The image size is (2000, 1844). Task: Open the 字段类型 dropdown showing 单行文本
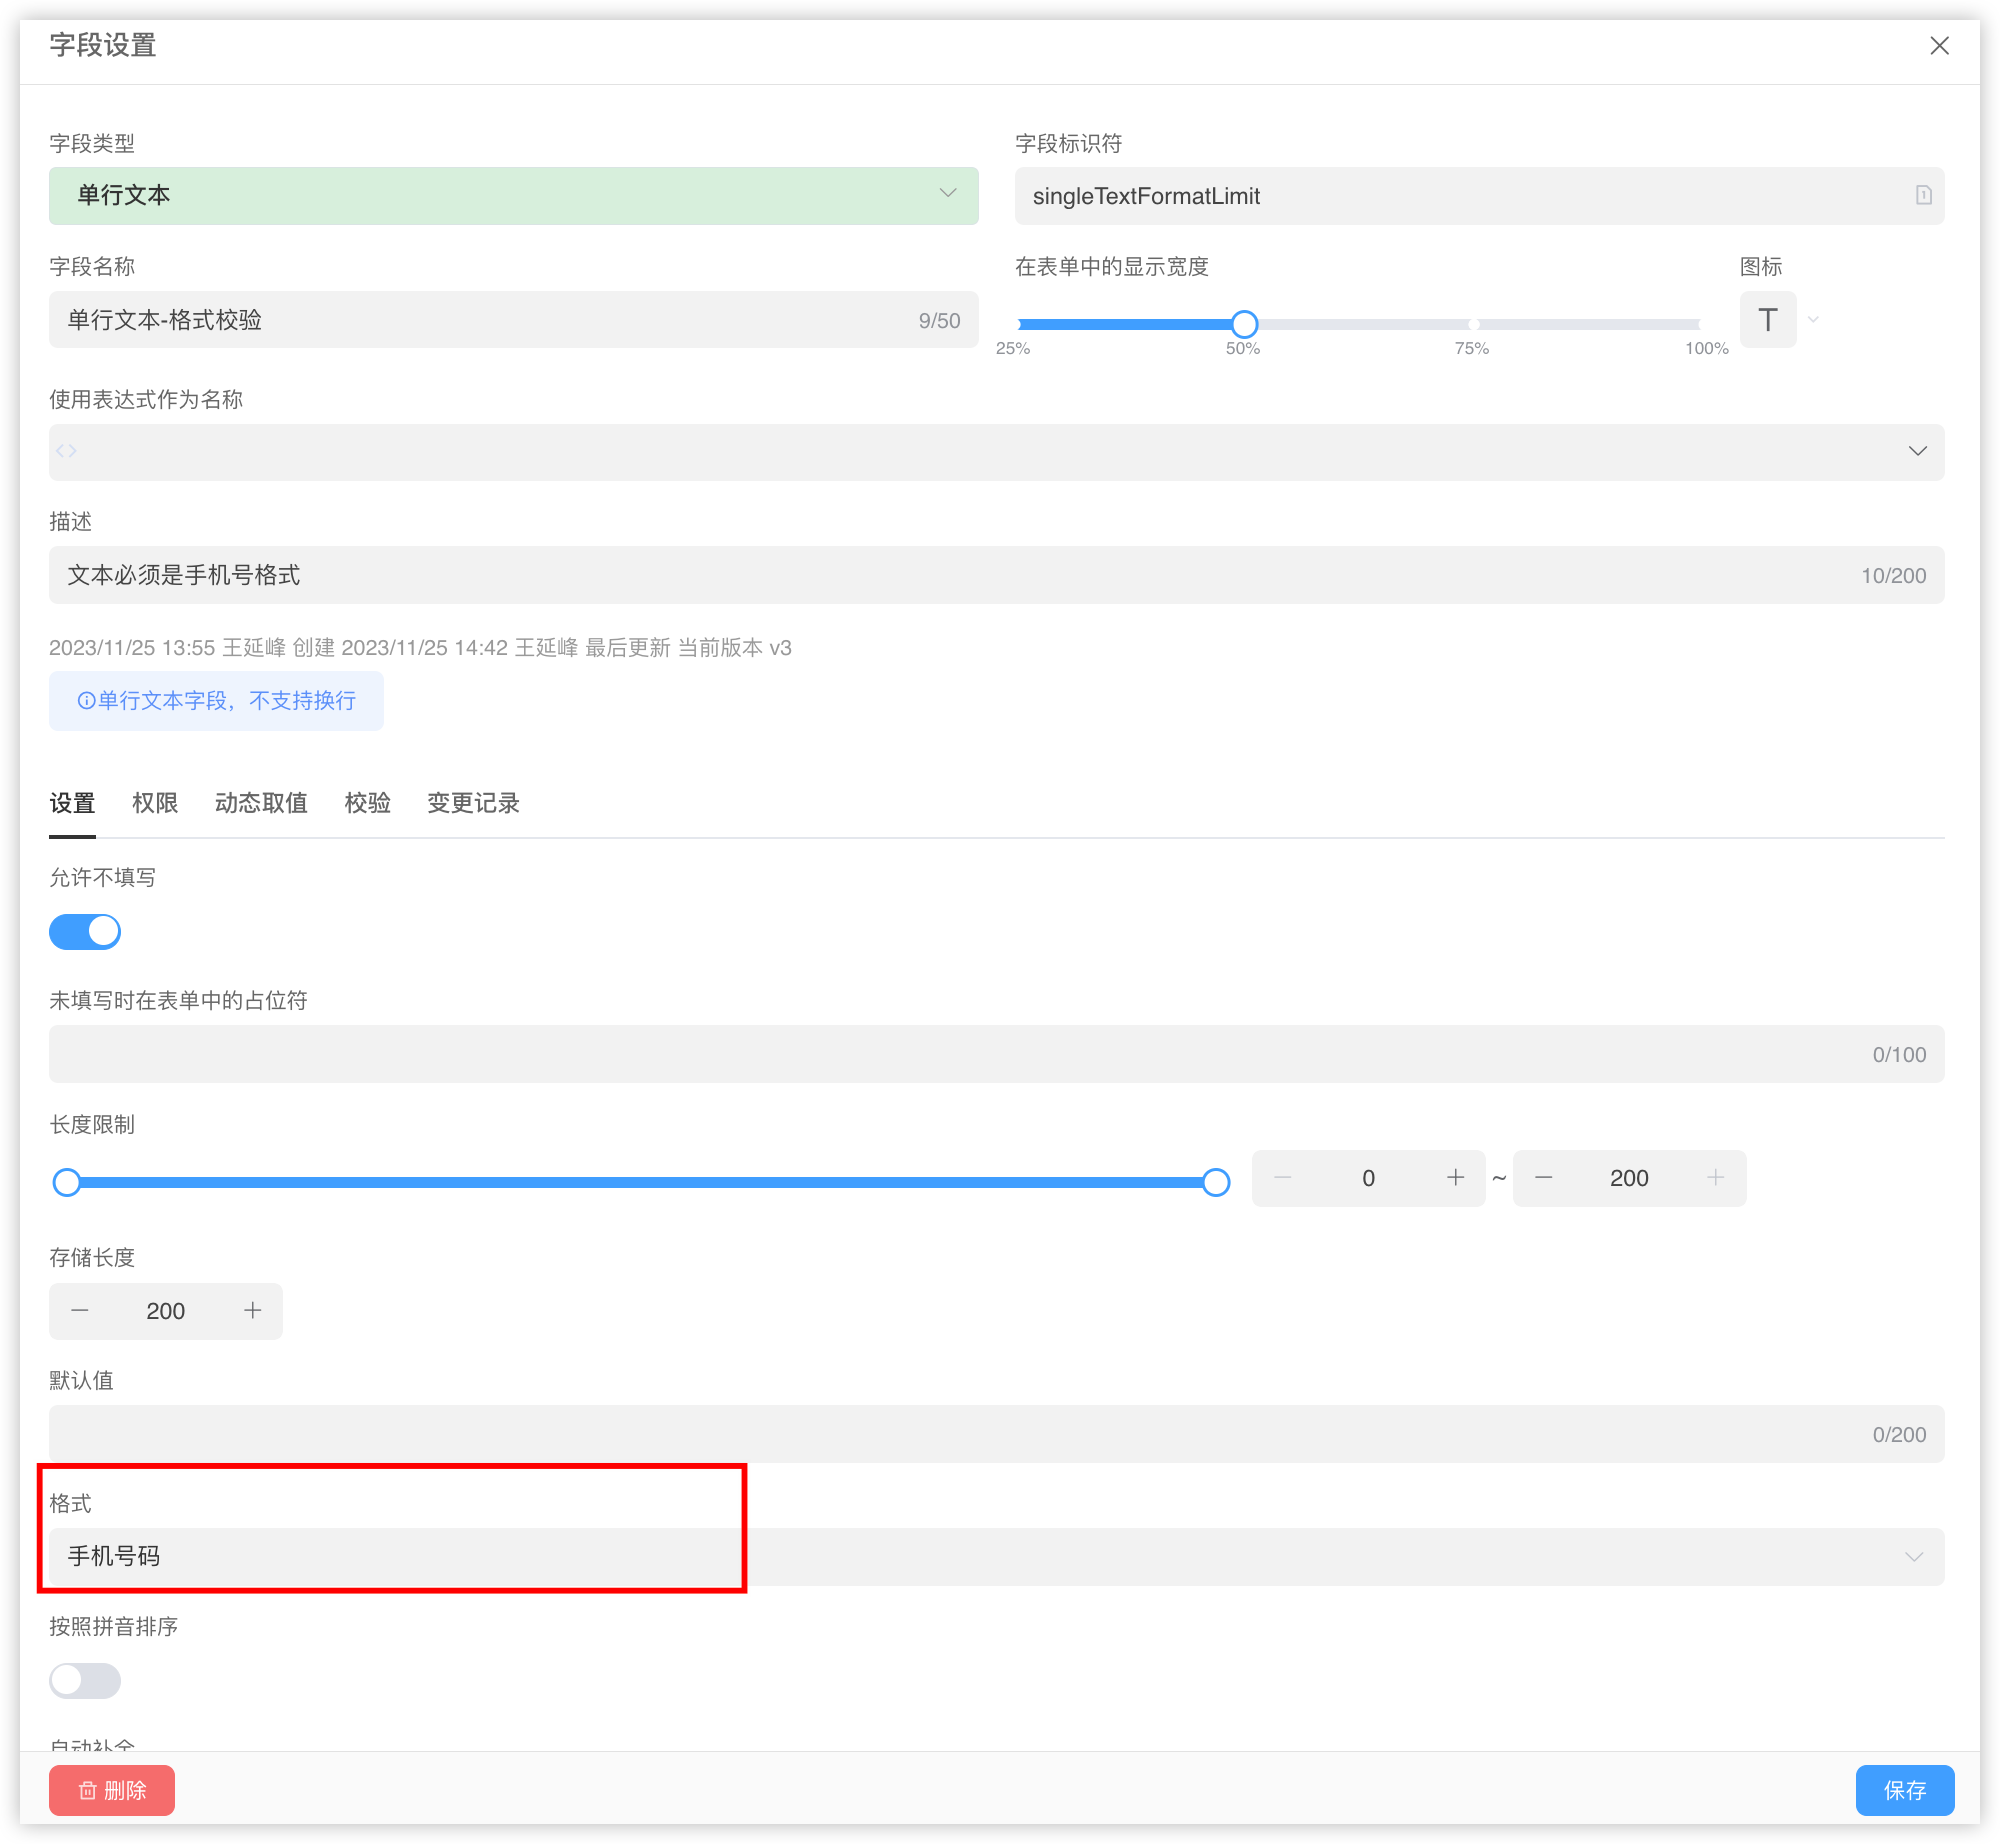pos(513,195)
